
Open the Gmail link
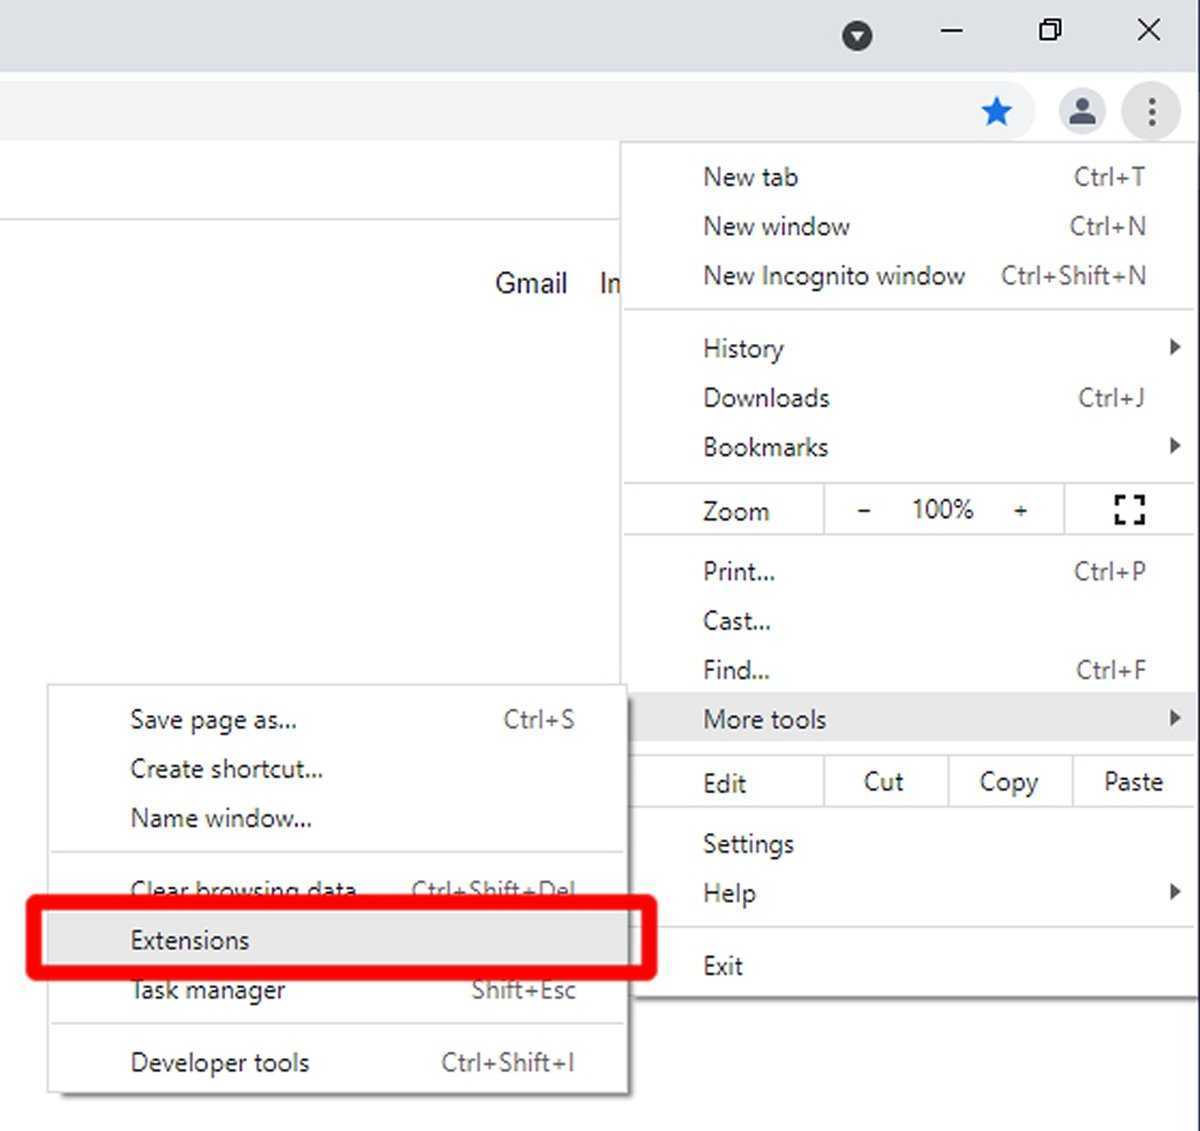[531, 283]
